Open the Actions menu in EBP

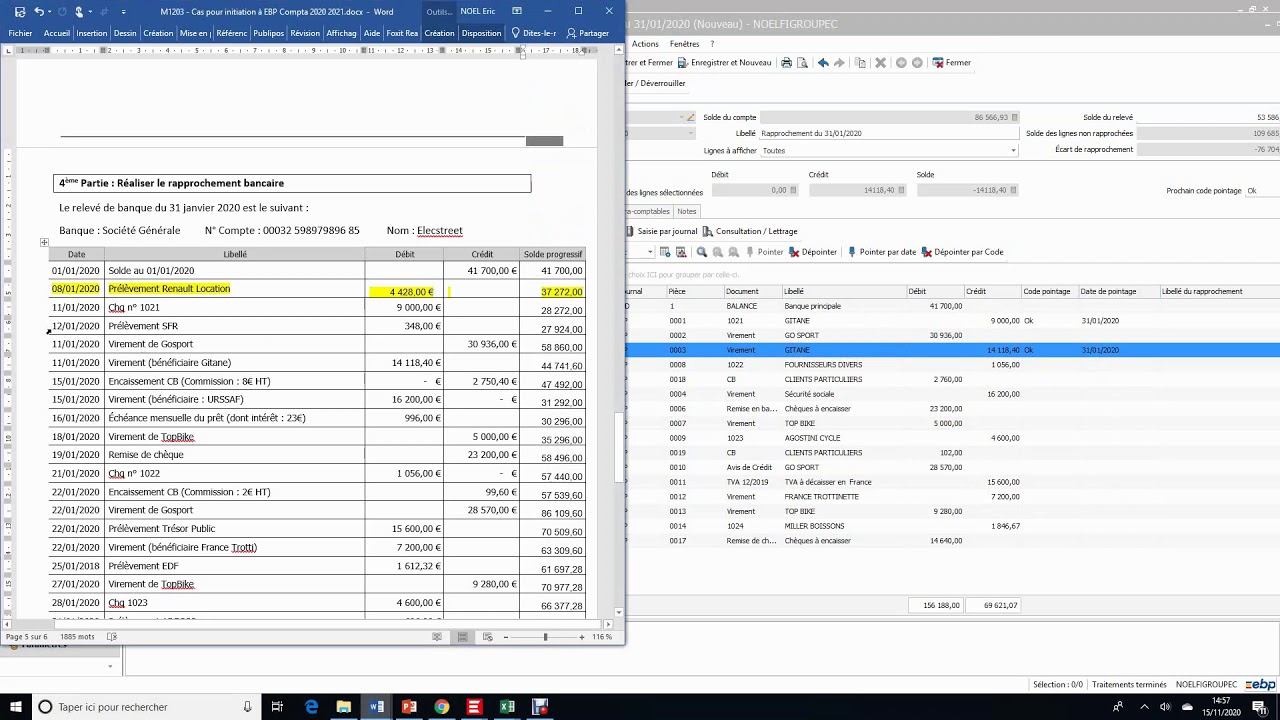645,44
